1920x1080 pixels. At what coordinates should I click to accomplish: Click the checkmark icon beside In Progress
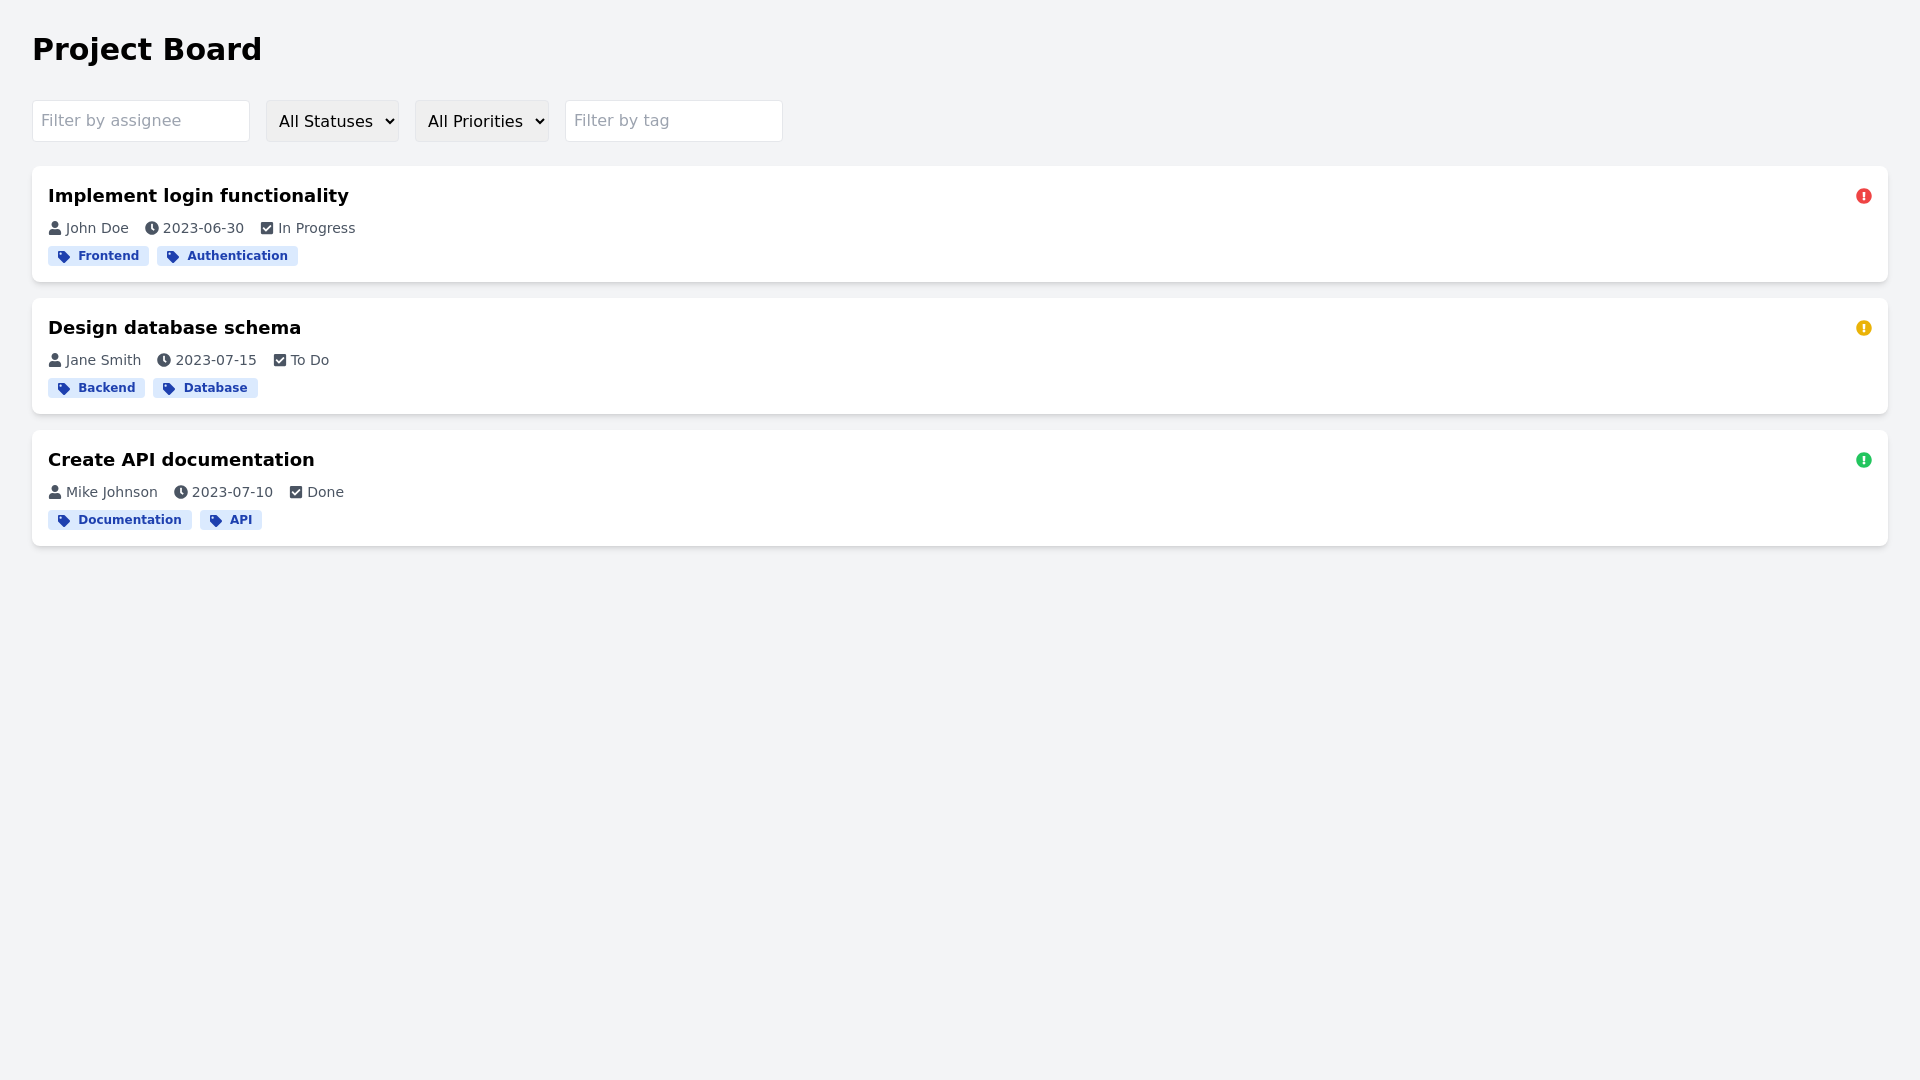267,228
